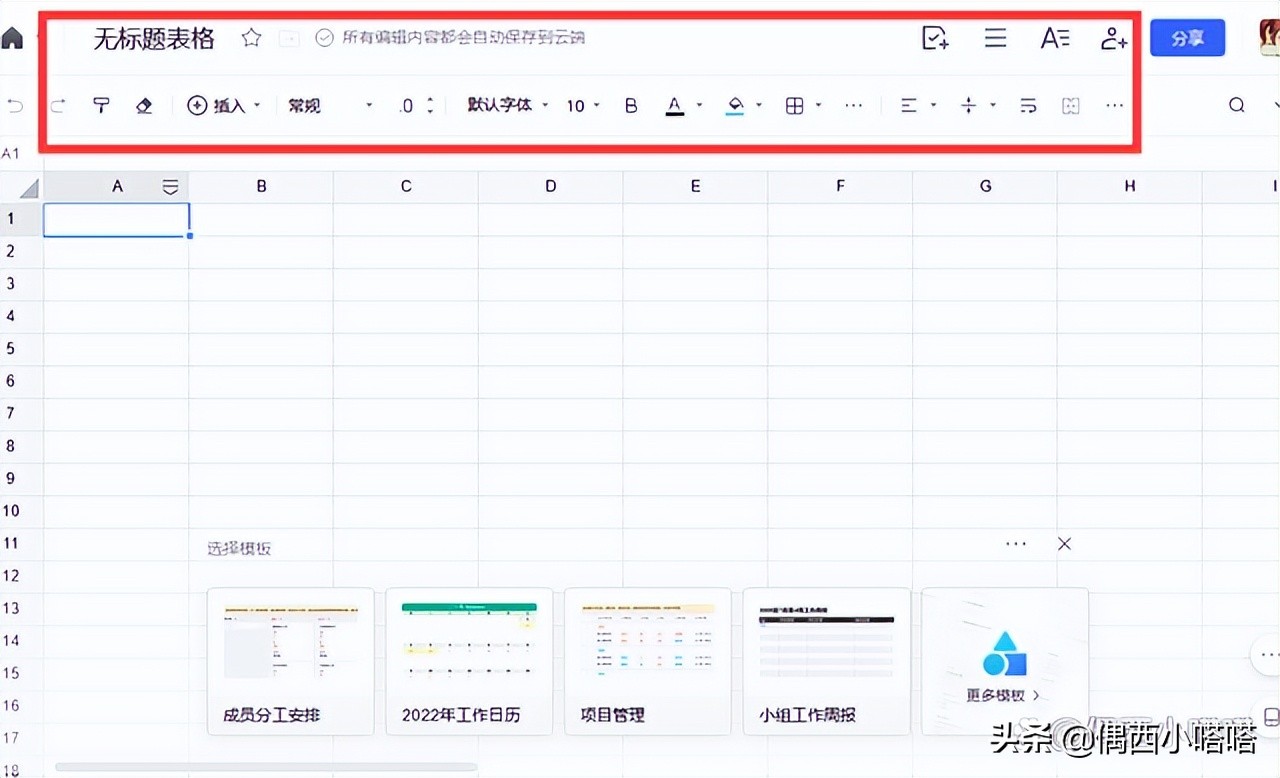Expand the 插入 insert dropdown arrow
Image resolution: width=1280 pixels, height=778 pixels.
pyautogui.click(x=257, y=105)
